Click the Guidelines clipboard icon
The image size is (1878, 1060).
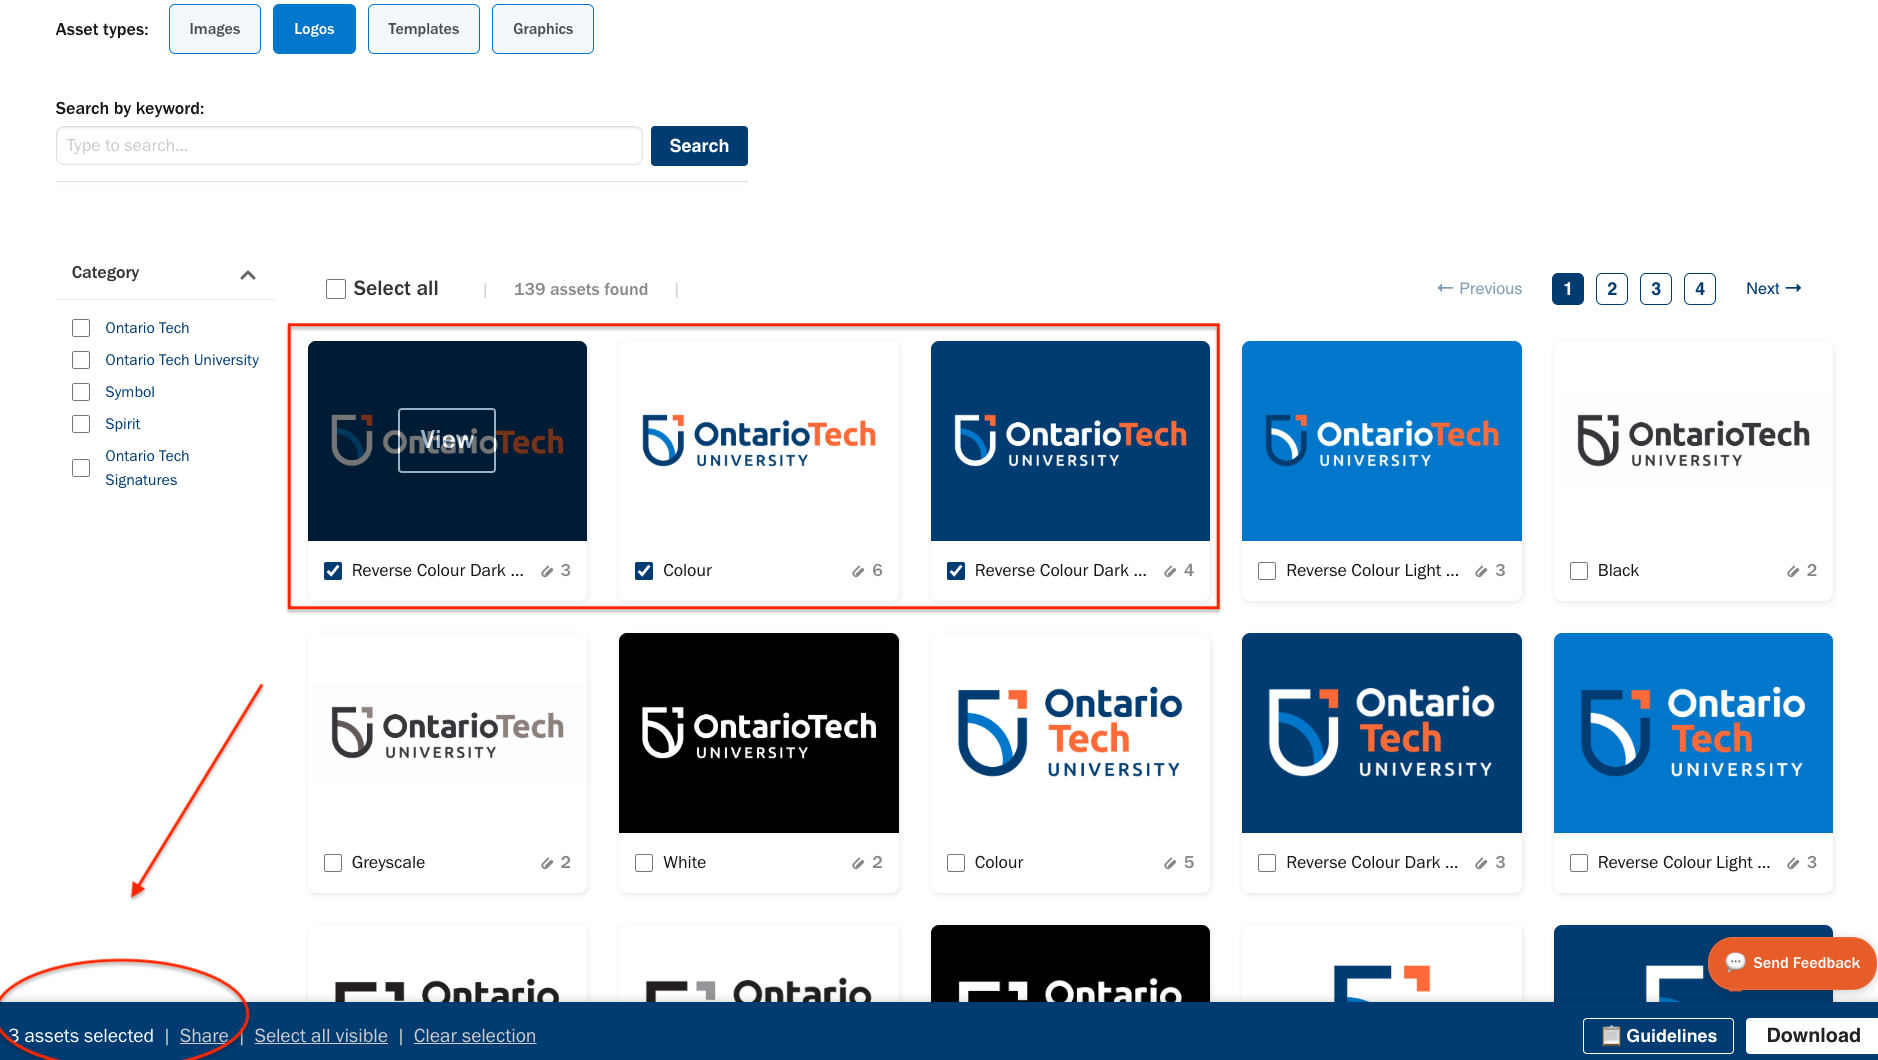pyautogui.click(x=1611, y=1035)
